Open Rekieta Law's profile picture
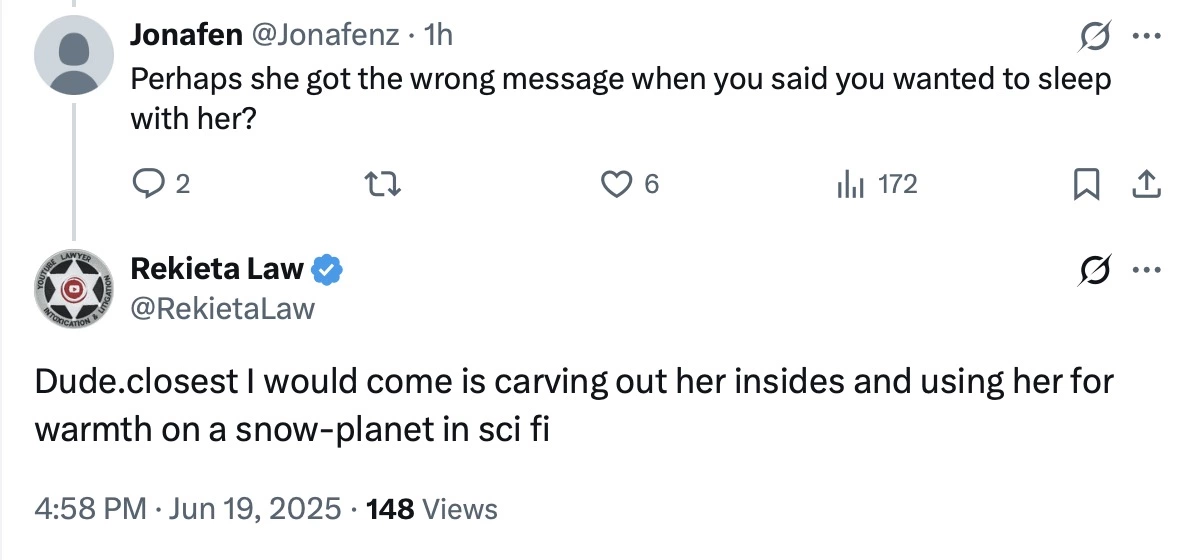Screen dimensions: 1198x560 [x=74, y=290]
